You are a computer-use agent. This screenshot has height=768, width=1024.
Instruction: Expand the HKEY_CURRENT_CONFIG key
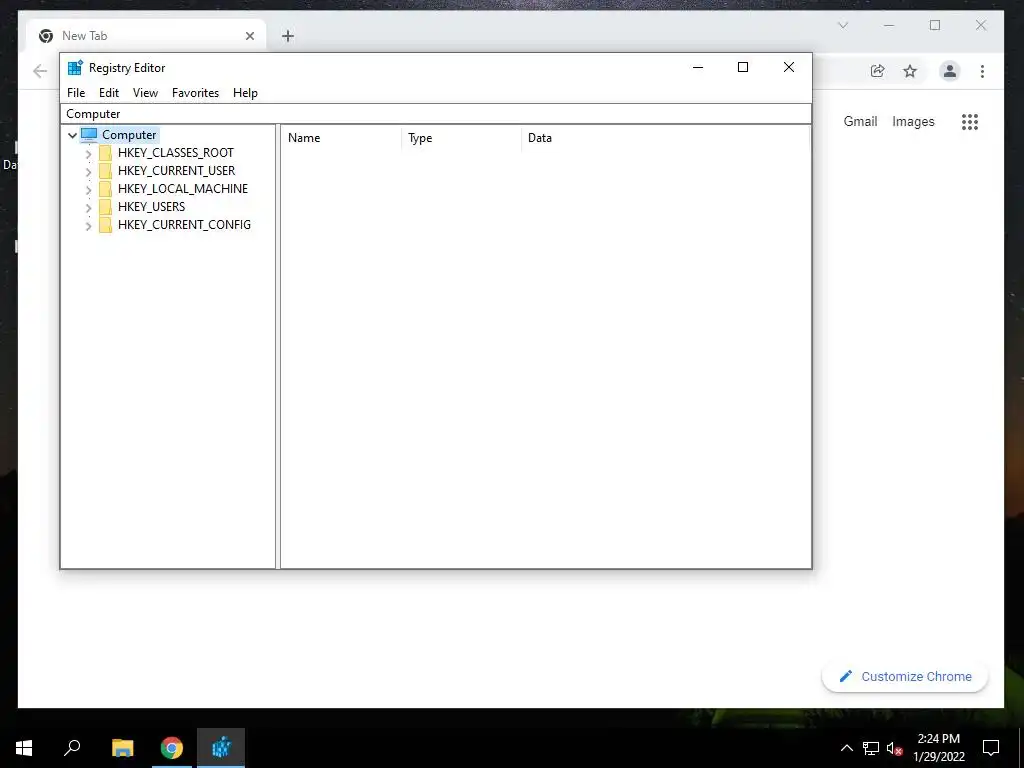[88, 226]
